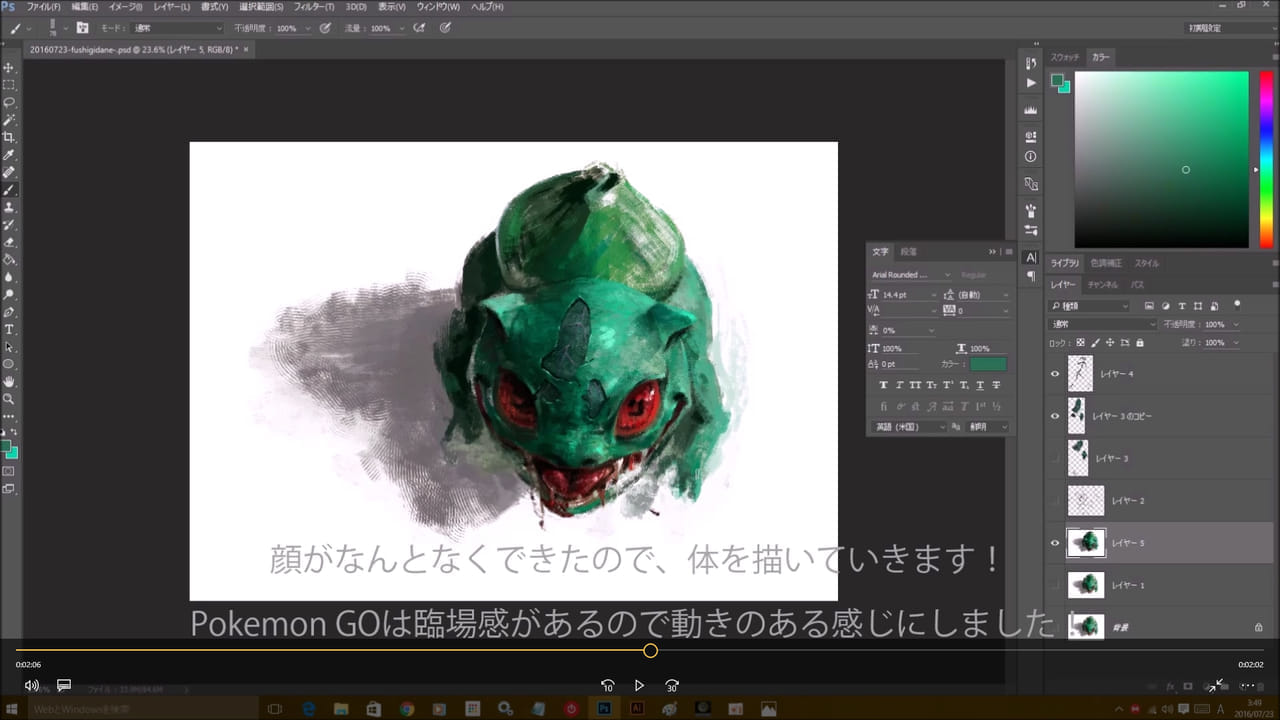Viewport: 1280px width, 720px height.
Task: Click lock transparent pixels icon
Action: (1080, 343)
